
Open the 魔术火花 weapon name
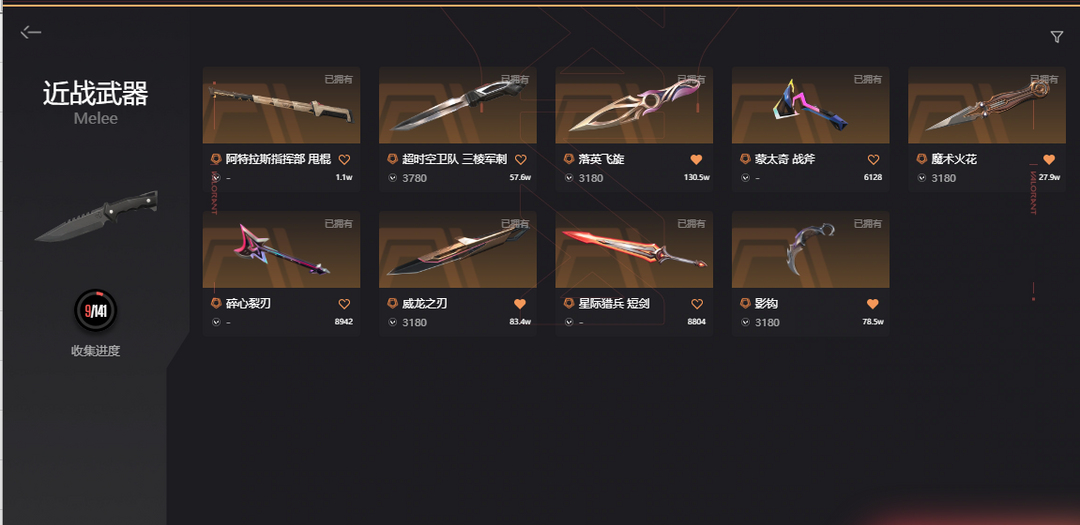click(954, 159)
